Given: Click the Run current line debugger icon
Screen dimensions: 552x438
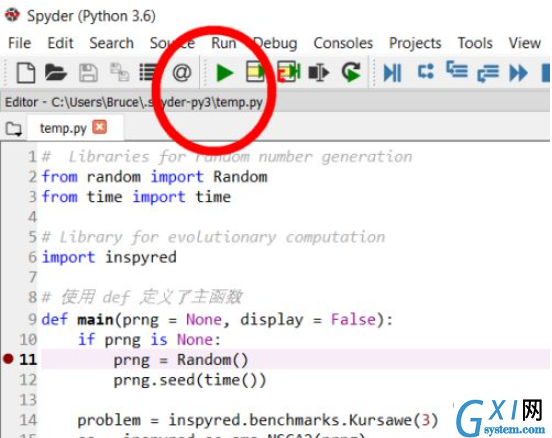Looking at the screenshot, I should point(426,71).
